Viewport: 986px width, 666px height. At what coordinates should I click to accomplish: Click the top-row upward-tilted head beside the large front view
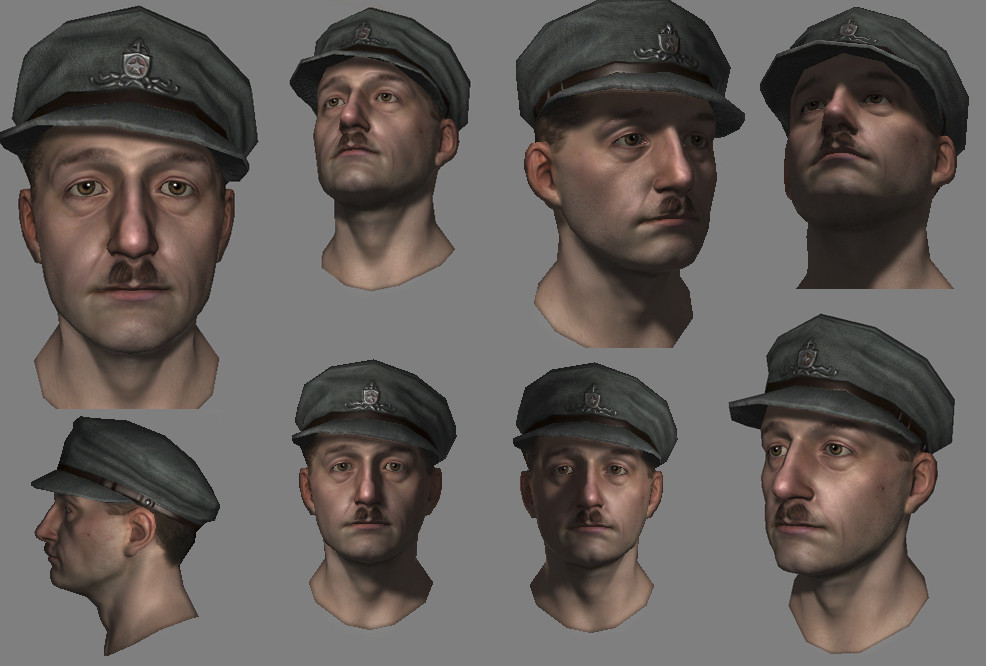pos(380,148)
